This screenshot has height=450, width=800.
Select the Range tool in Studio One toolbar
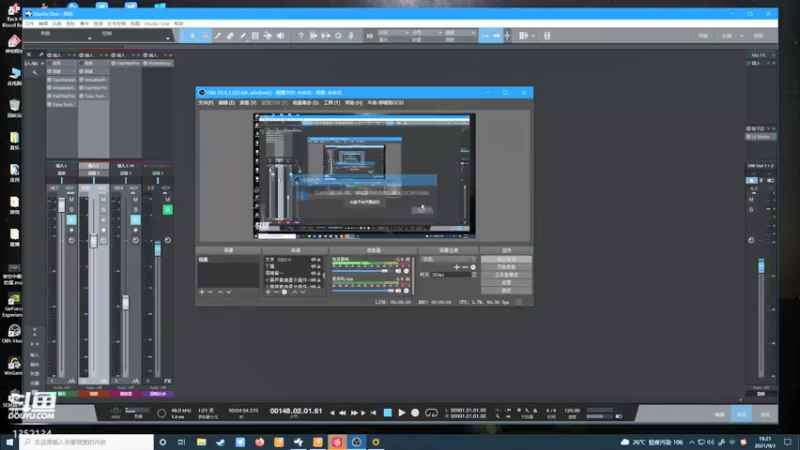(x=205, y=36)
